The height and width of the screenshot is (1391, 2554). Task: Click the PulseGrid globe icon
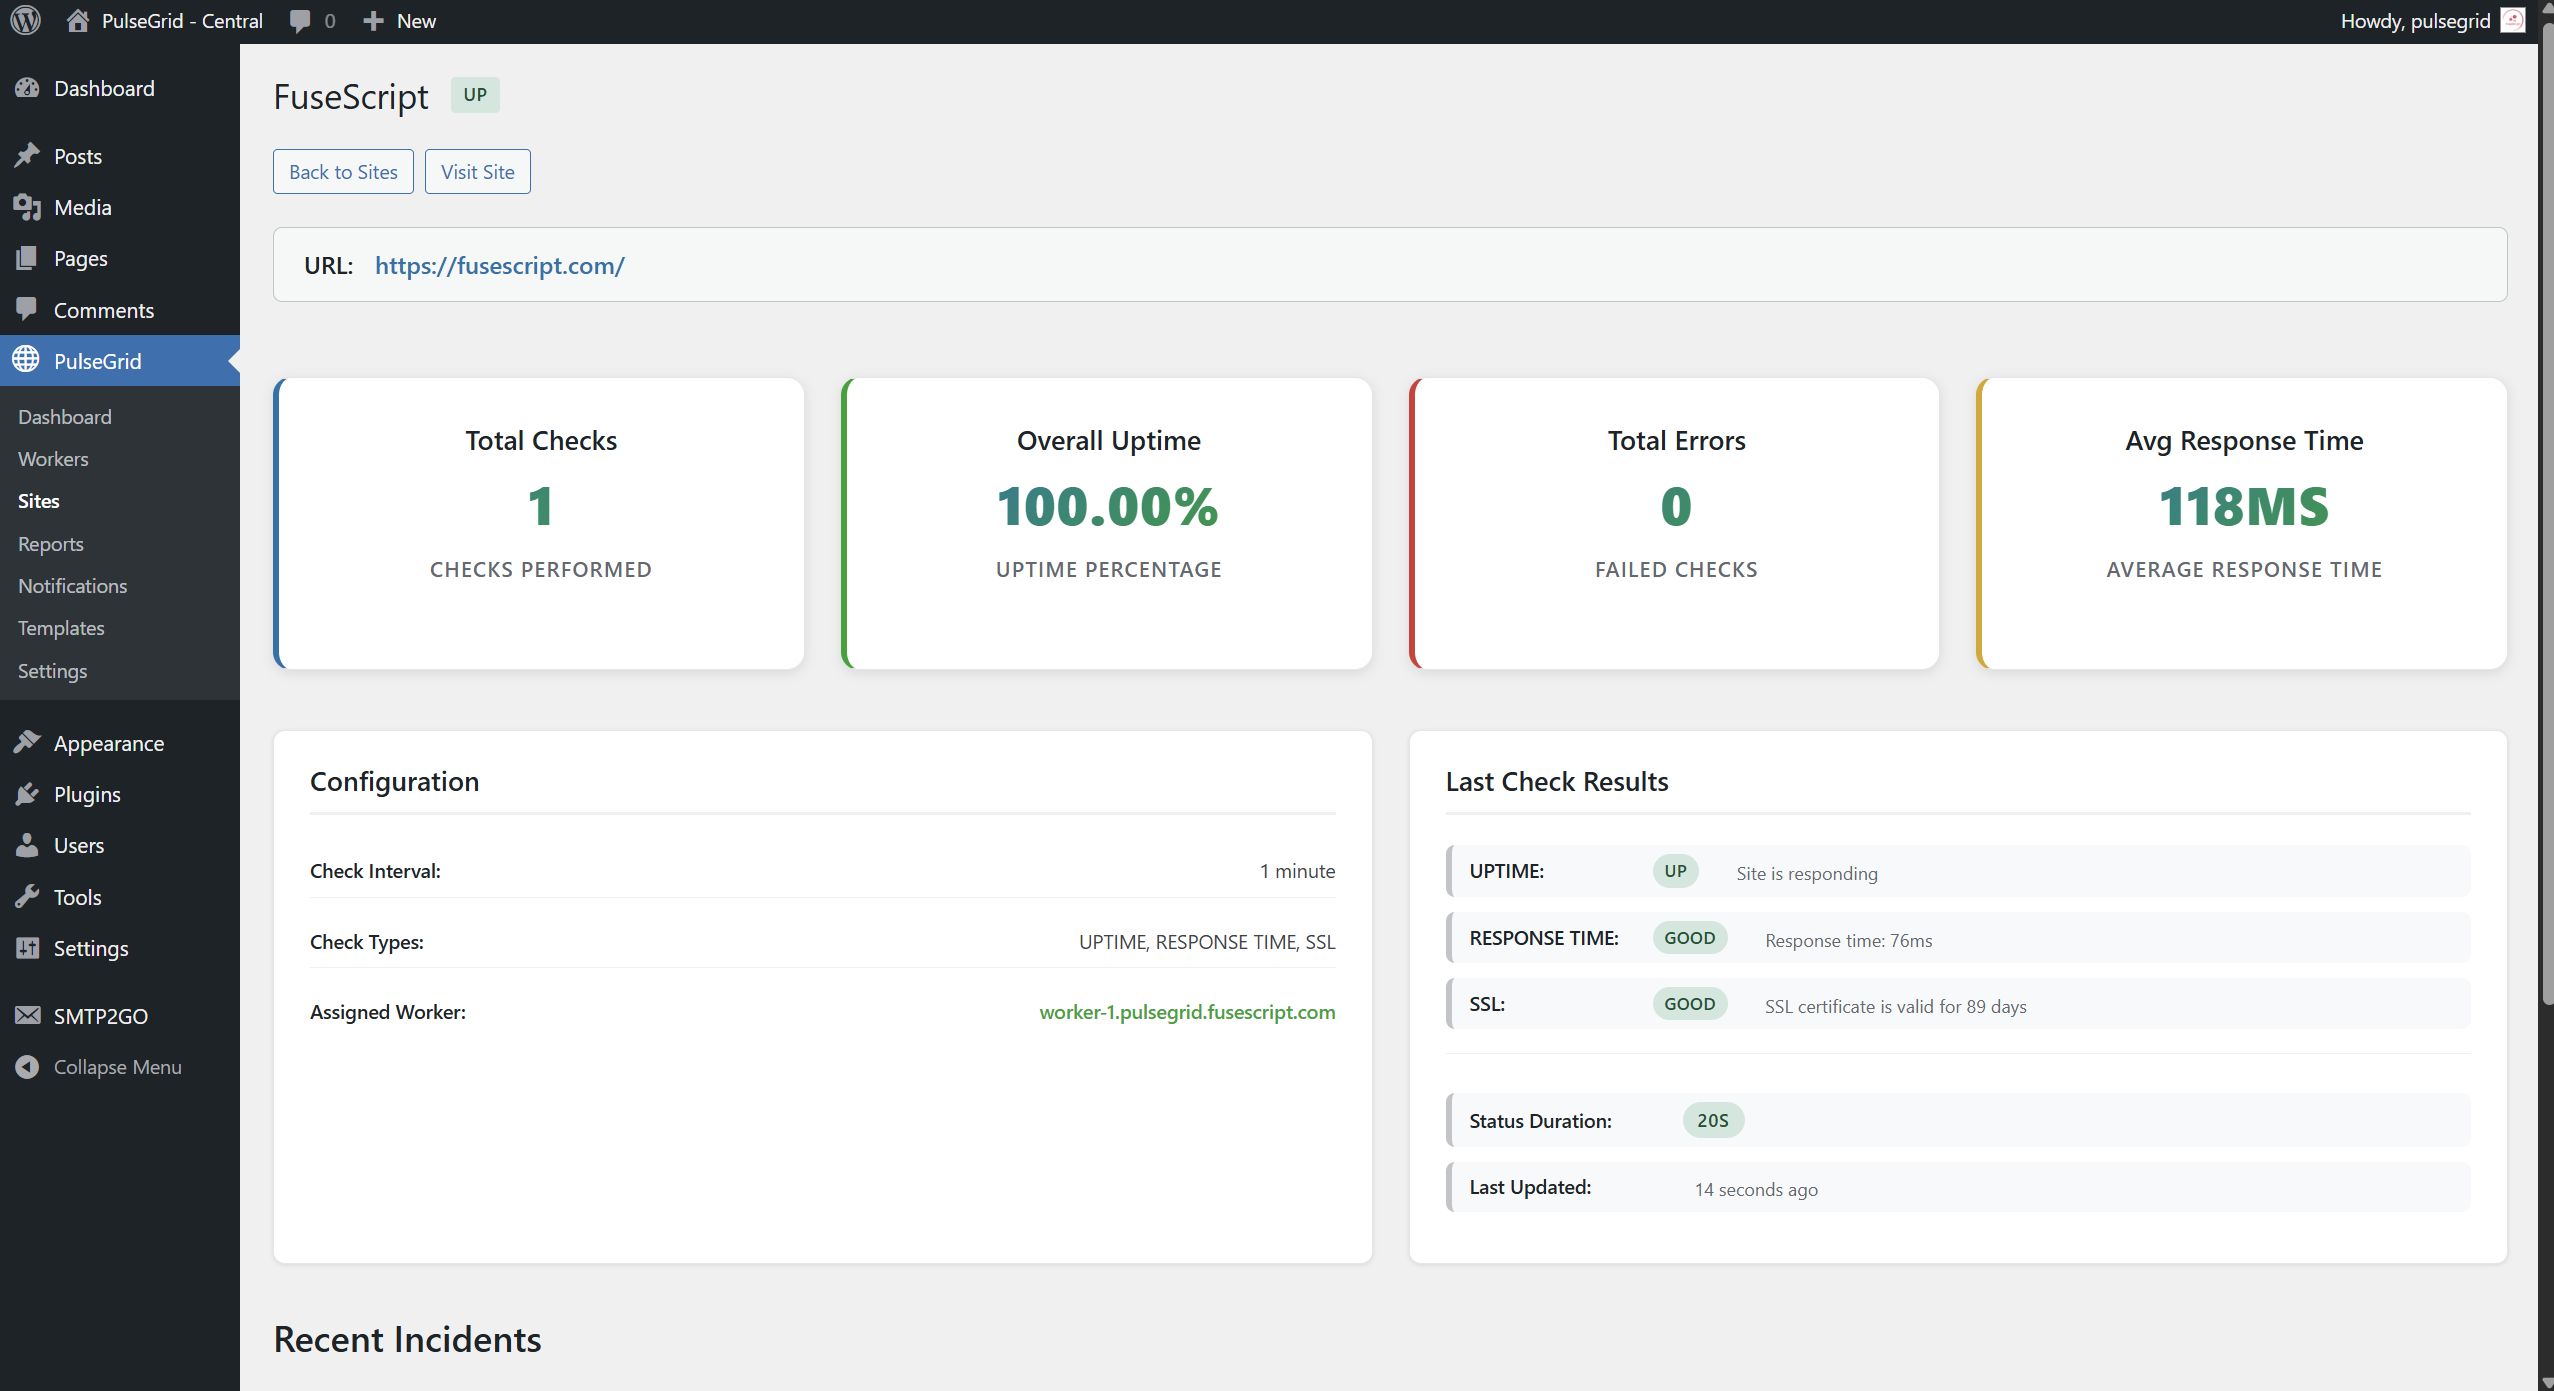26,360
